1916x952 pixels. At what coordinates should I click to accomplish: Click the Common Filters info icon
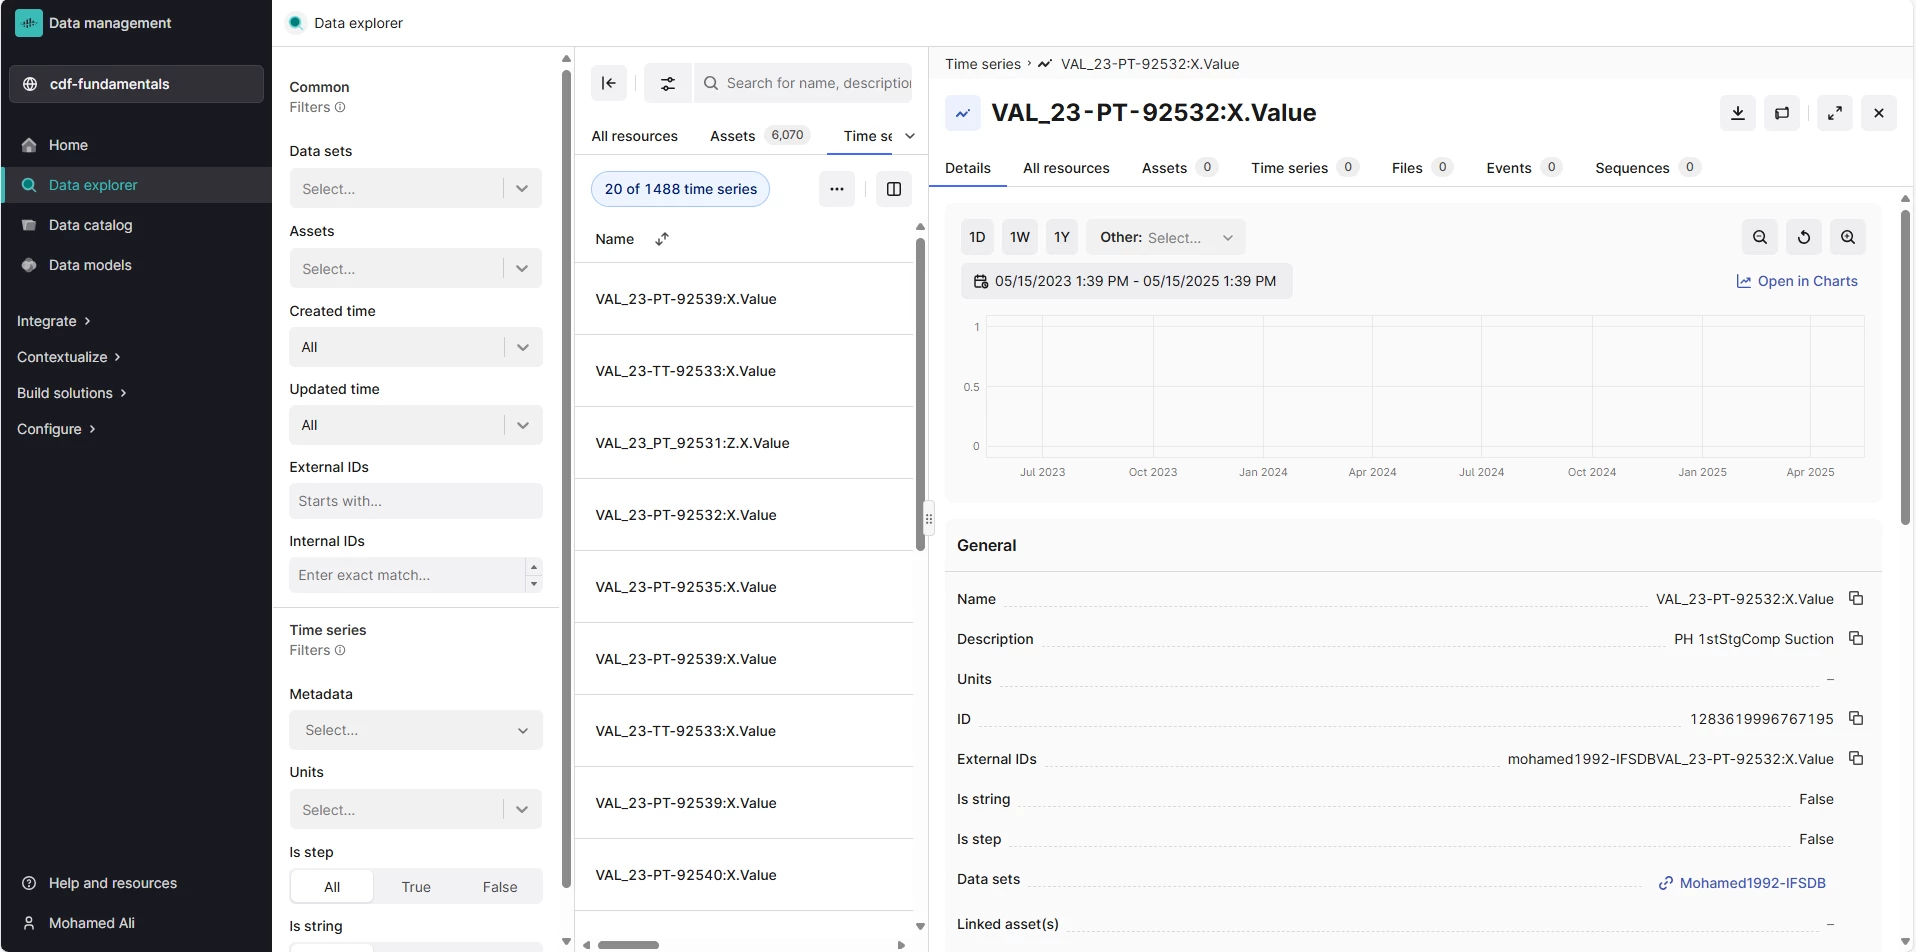pyautogui.click(x=340, y=107)
